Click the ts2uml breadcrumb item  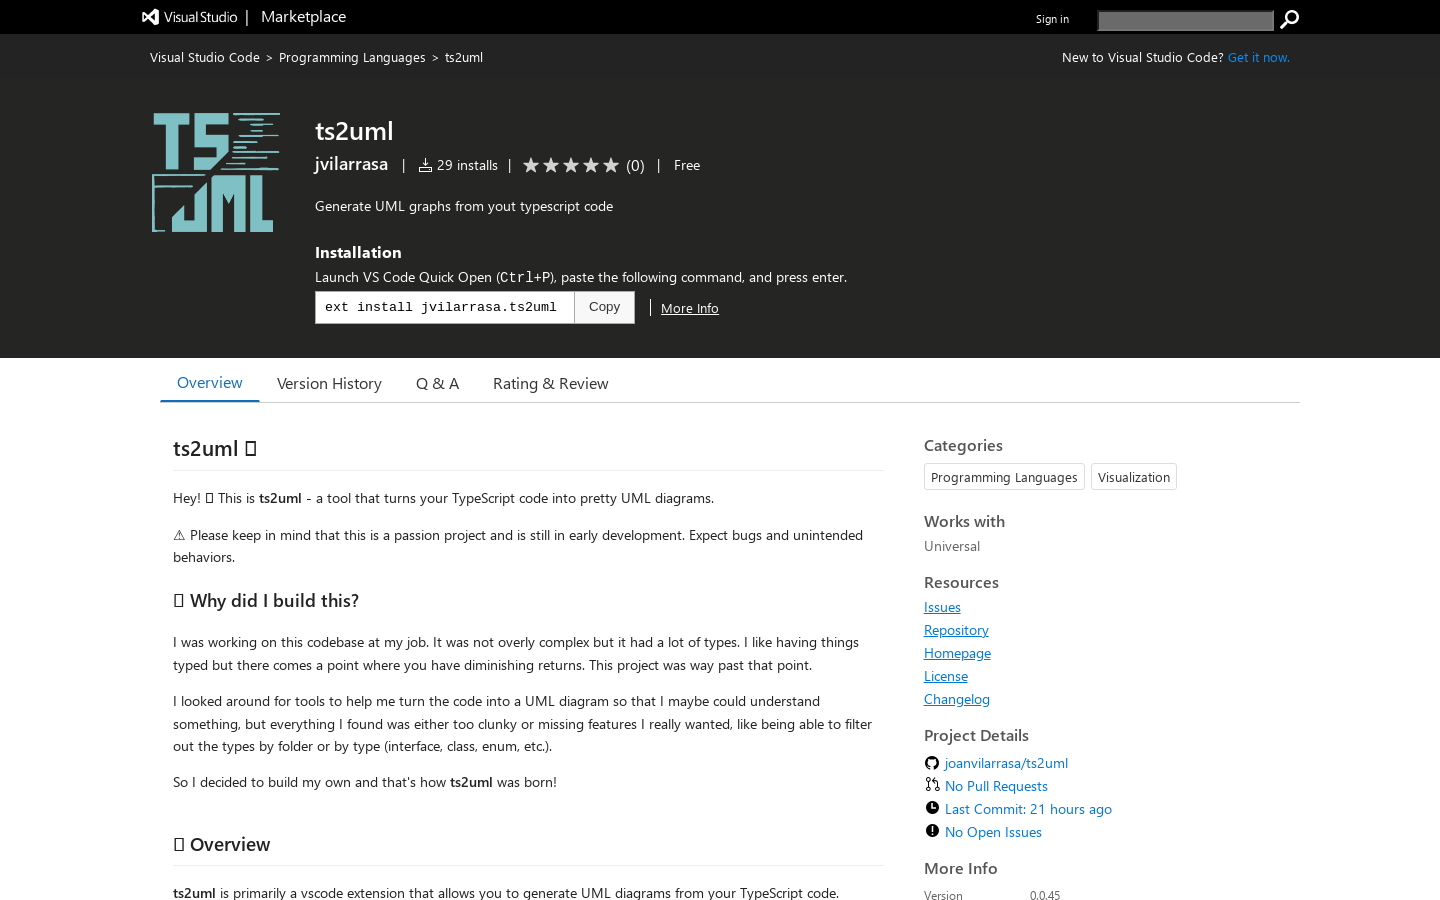coord(464,58)
